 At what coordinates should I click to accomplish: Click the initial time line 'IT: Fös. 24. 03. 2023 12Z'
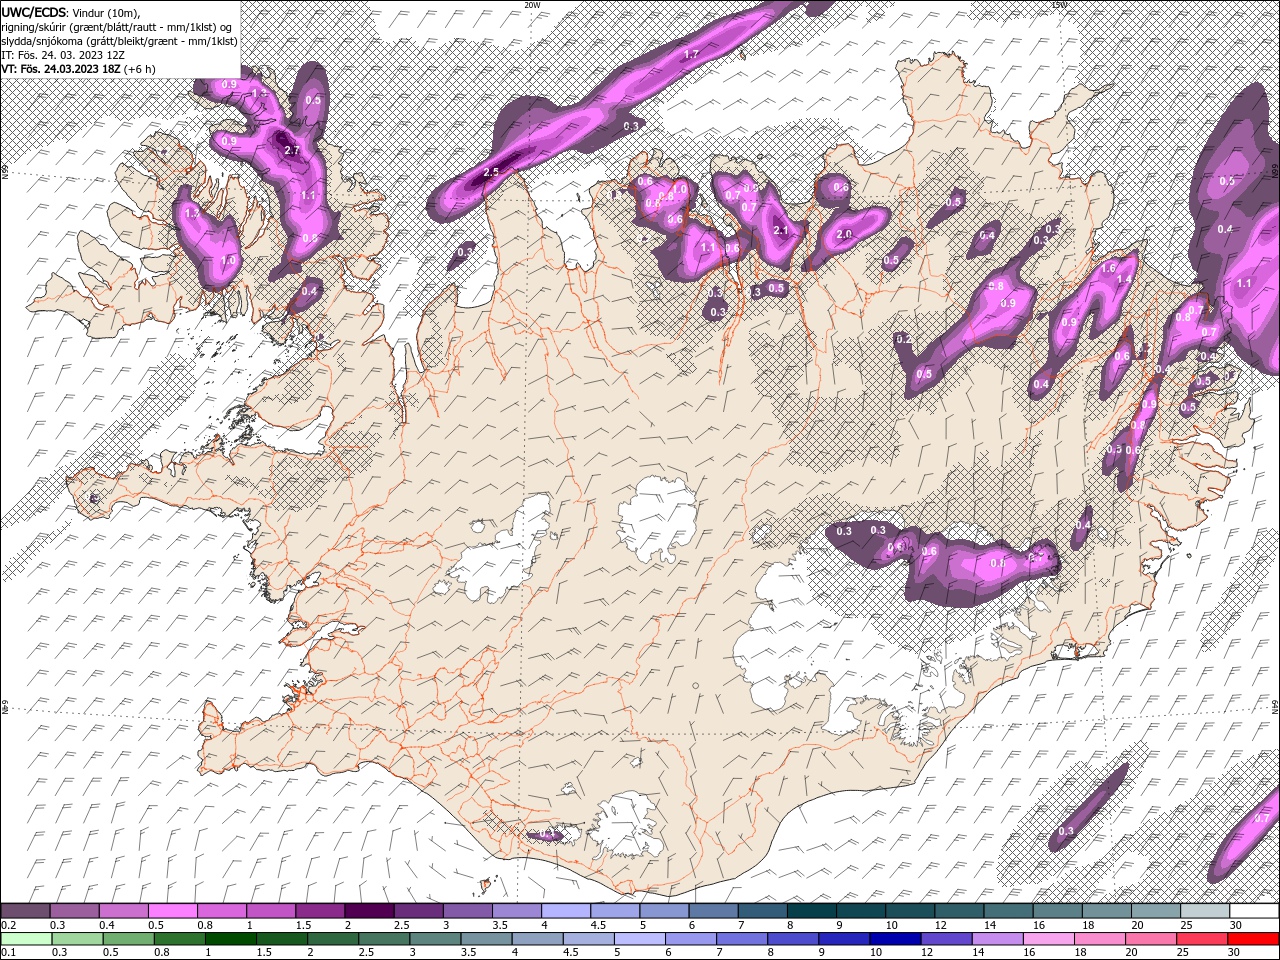coord(62,55)
